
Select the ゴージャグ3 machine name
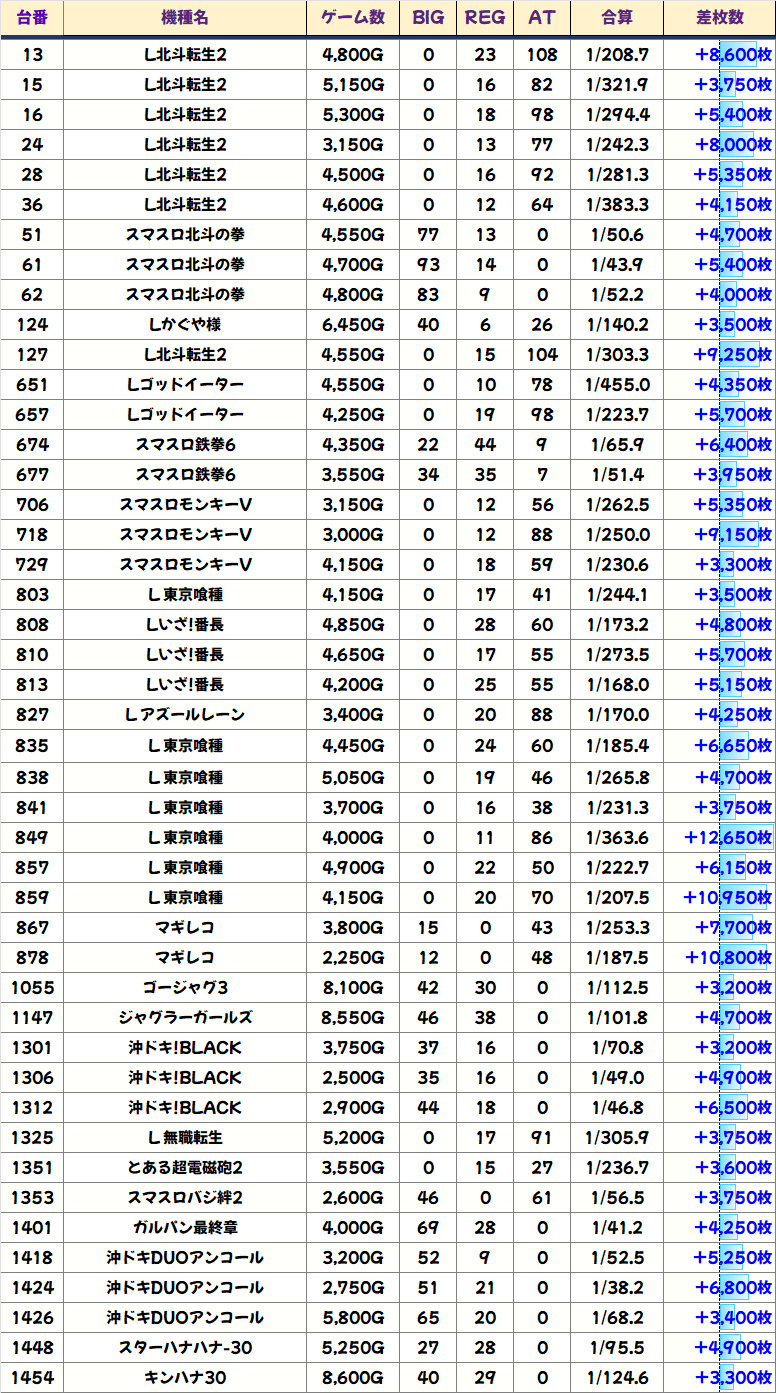tap(185, 988)
